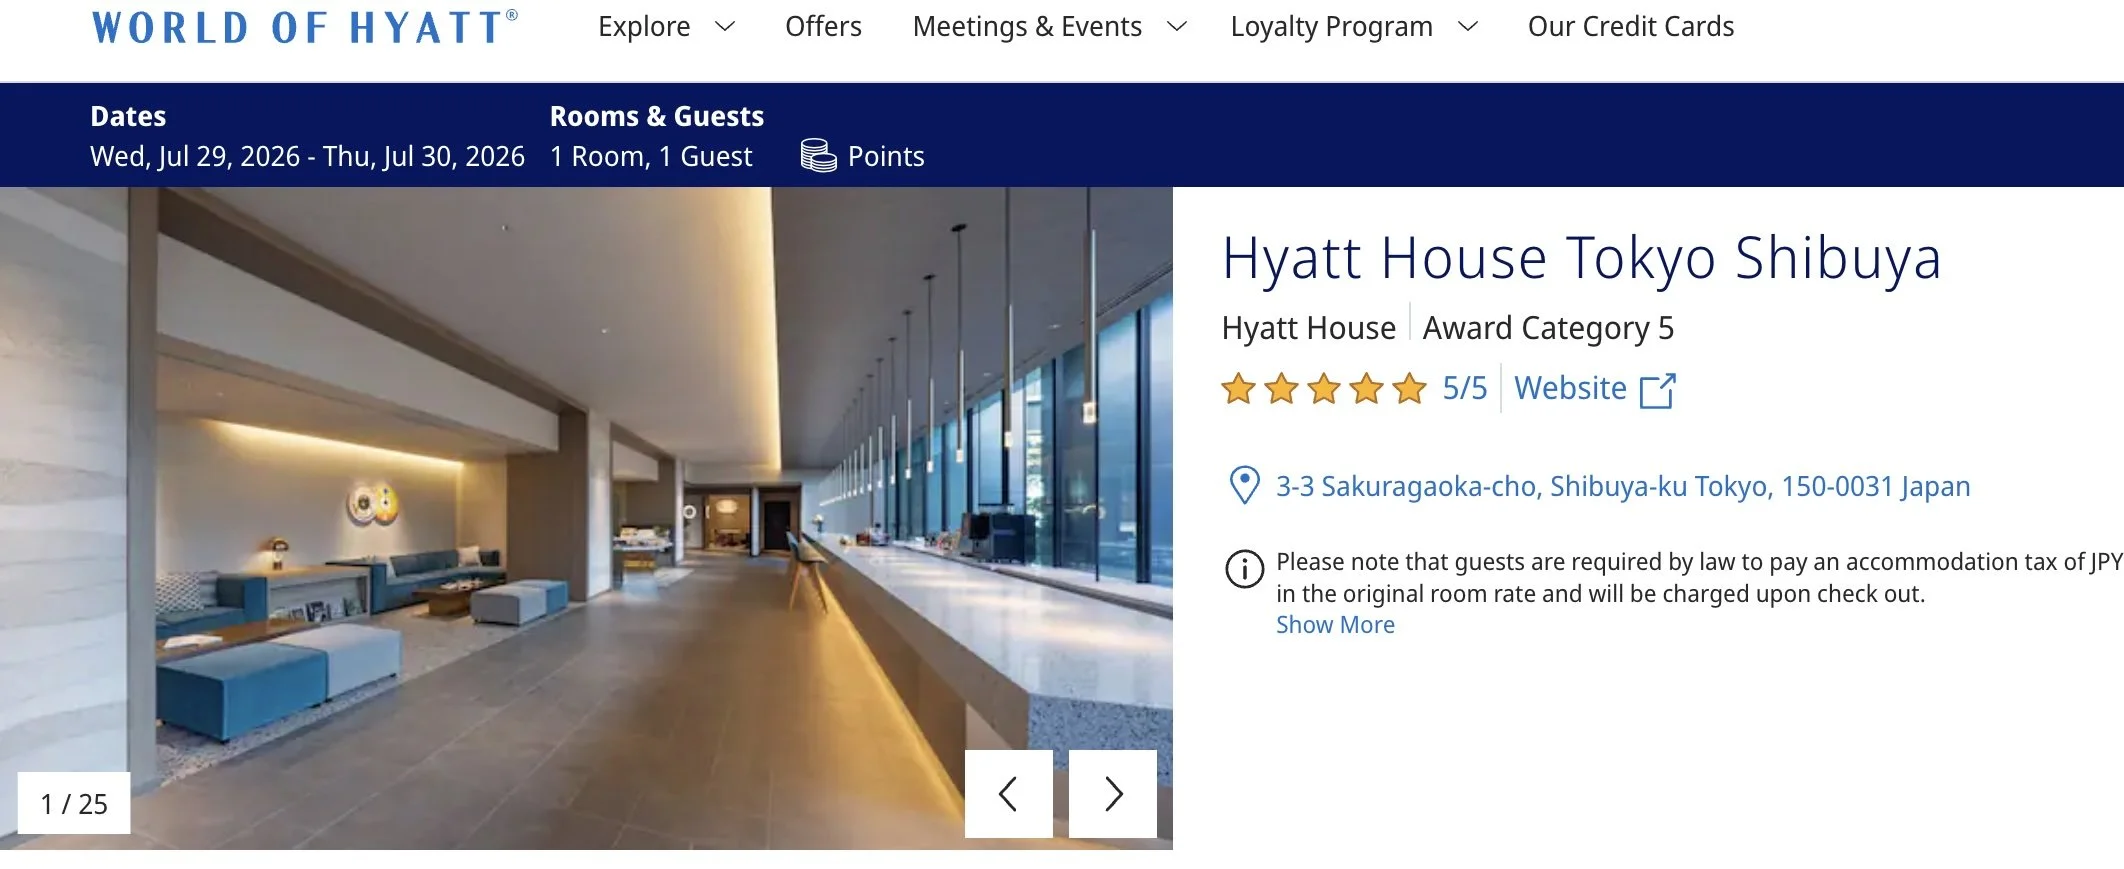Open the Explore menu
The image size is (2124, 869).
click(644, 27)
